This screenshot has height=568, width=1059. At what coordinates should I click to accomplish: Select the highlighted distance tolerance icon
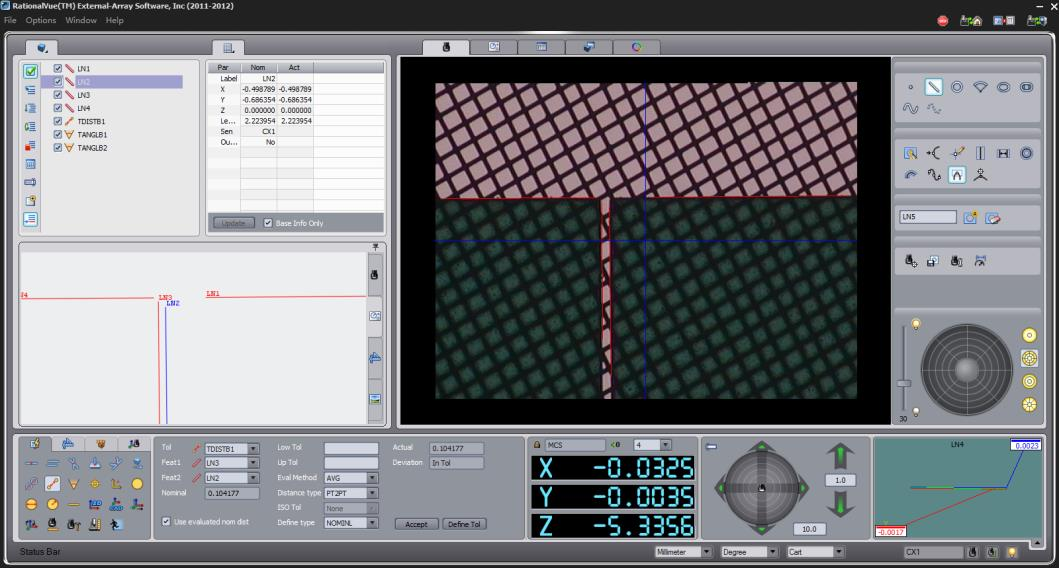52,484
